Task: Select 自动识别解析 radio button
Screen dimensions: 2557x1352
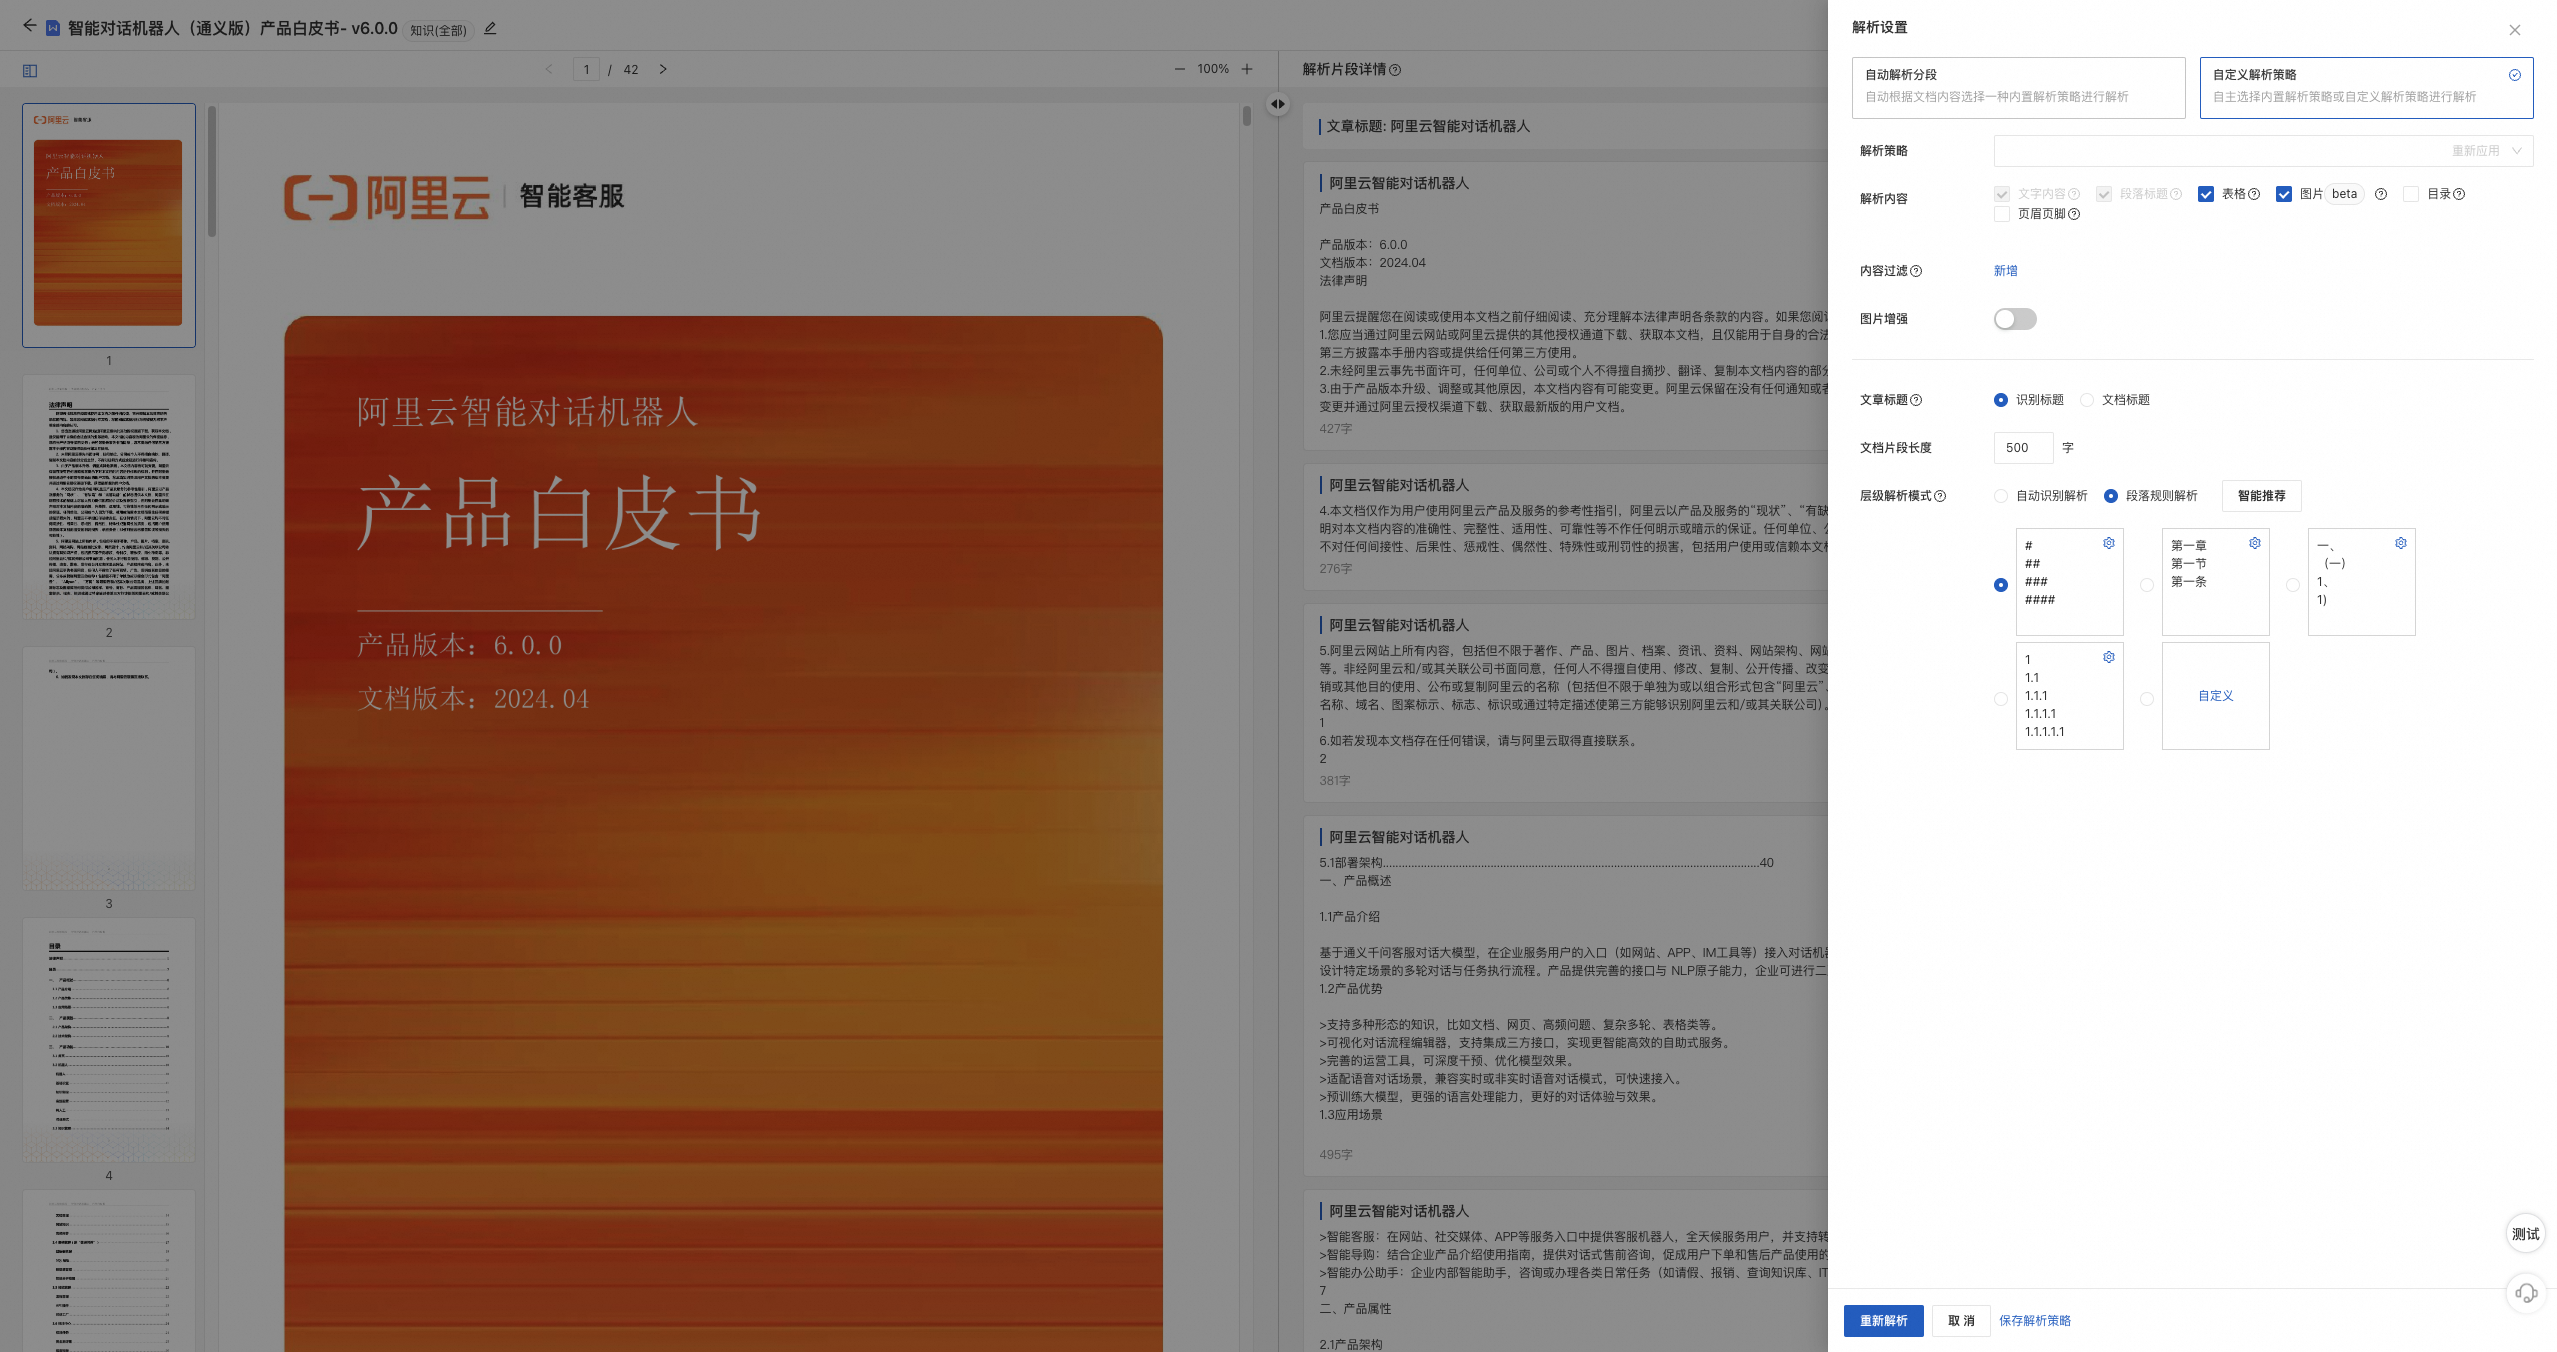Action: (x=2001, y=496)
